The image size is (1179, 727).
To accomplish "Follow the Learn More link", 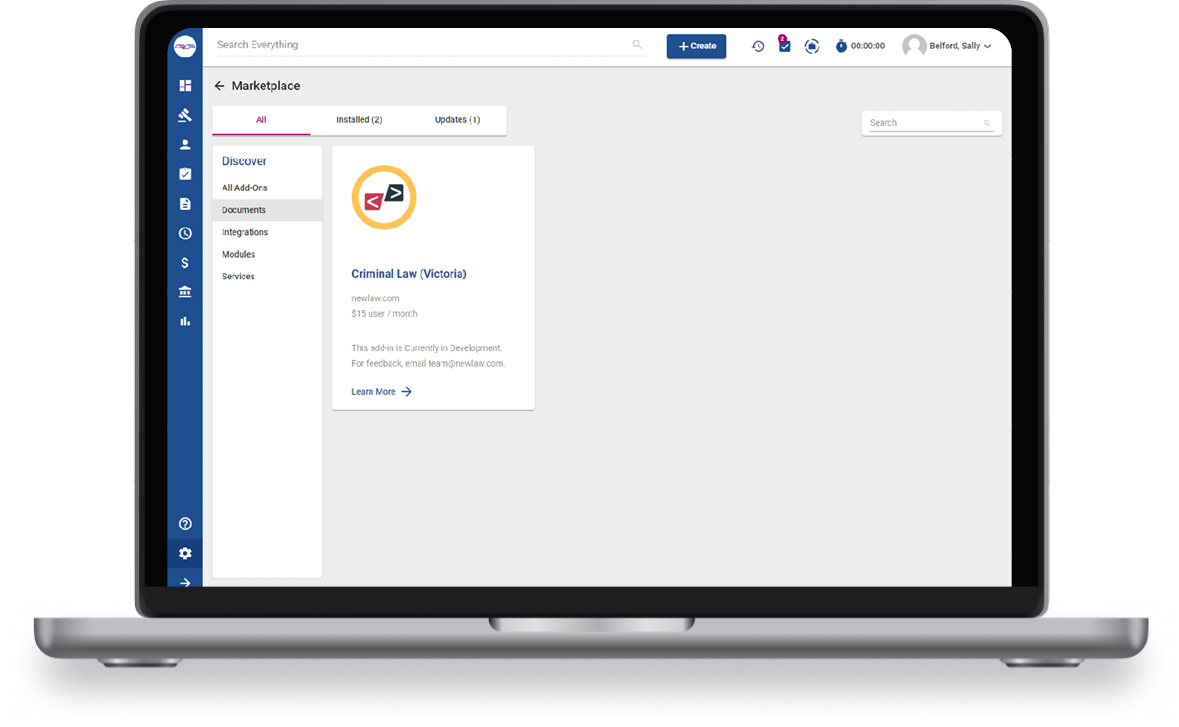I will click(381, 392).
